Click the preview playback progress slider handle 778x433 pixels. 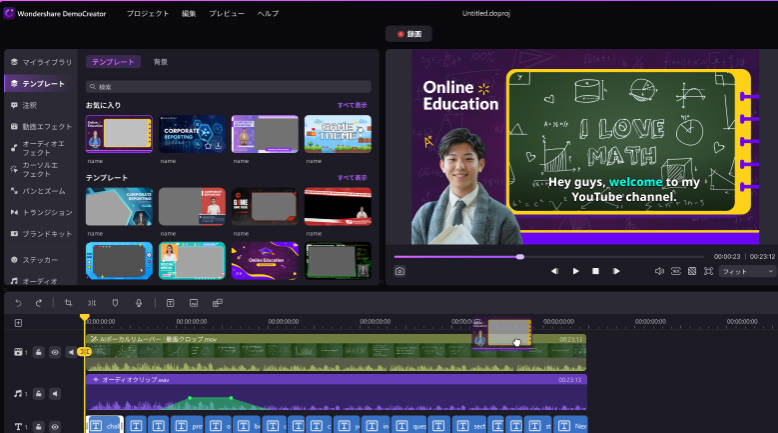520,256
